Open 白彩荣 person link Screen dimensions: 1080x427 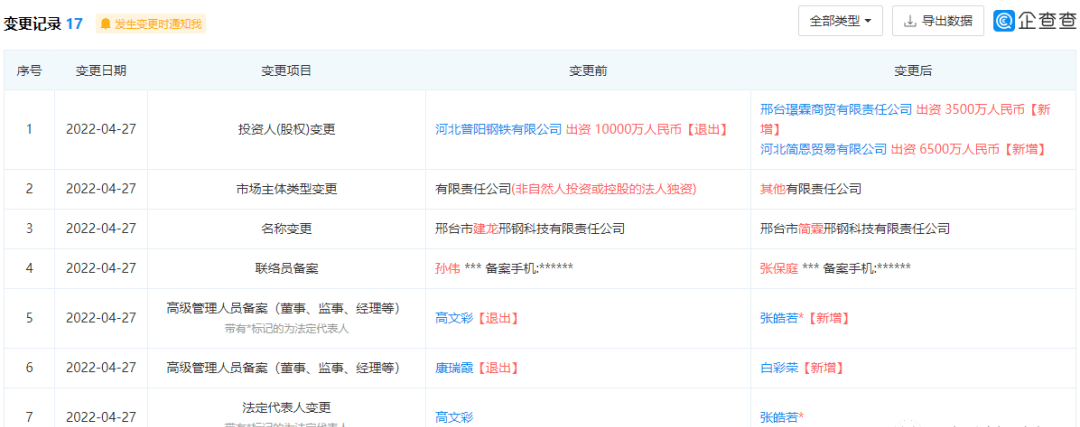[779, 367]
